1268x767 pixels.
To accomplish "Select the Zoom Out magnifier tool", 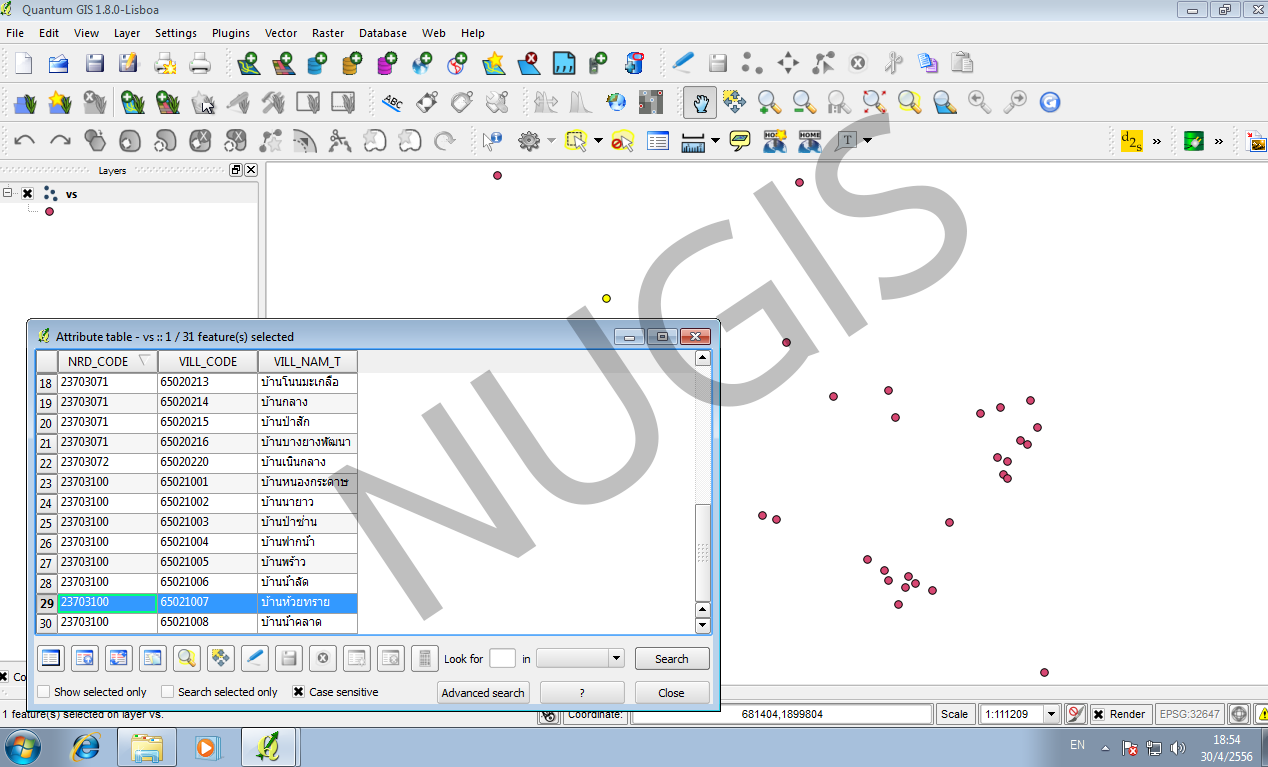I will pos(804,102).
